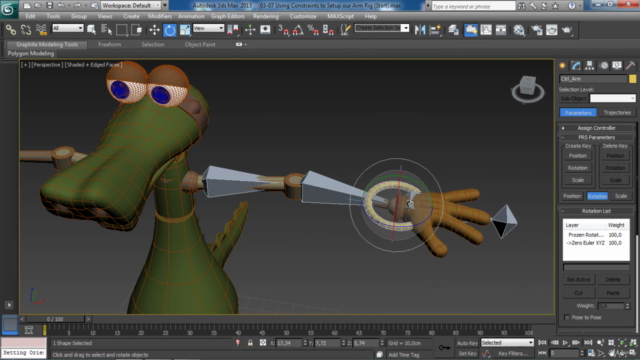
Task: Toggle the 3D Snaps button
Action: click(x=283, y=30)
